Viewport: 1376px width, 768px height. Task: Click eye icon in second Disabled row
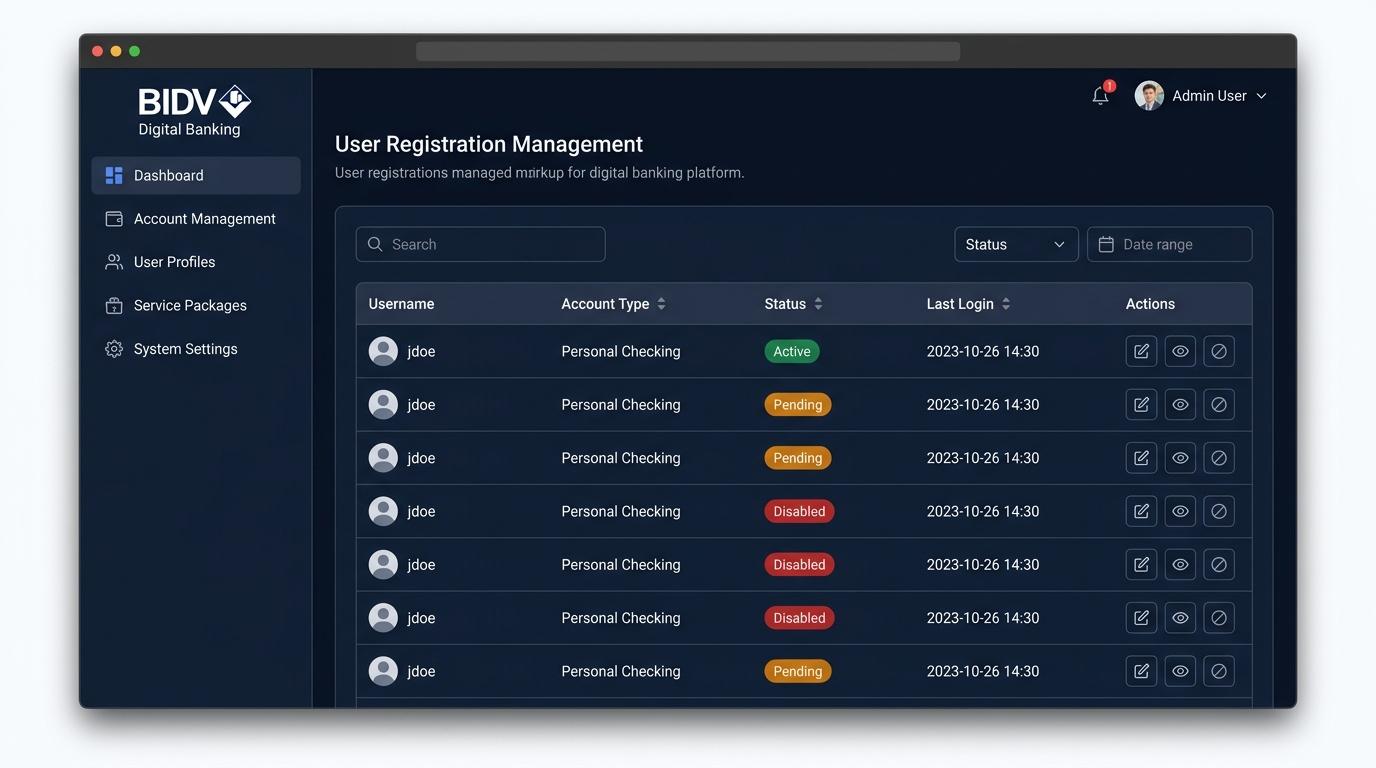1180,565
